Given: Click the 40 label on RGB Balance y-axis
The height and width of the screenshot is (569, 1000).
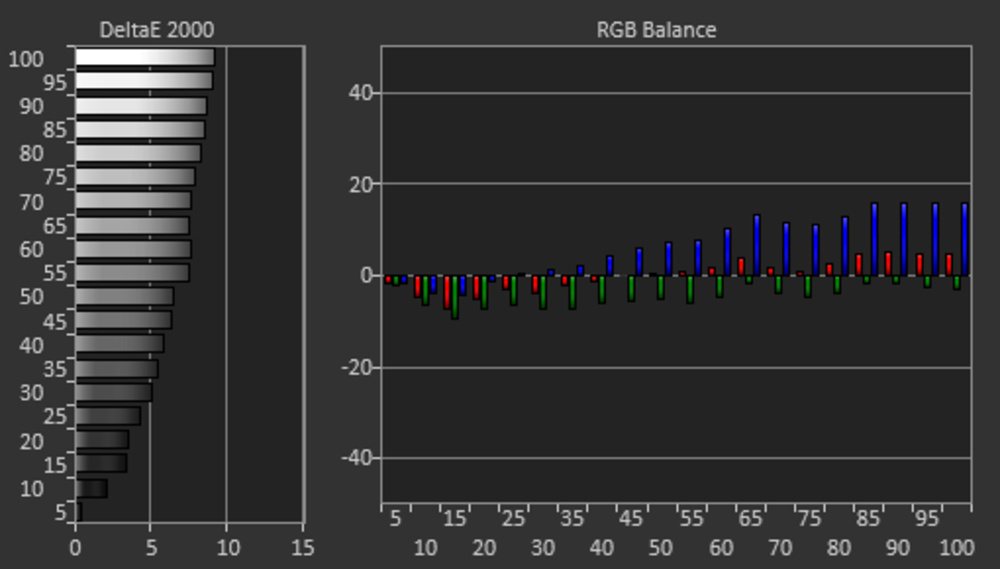Looking at the screenshot, I should pyautogui.click(x=360, y=93).
